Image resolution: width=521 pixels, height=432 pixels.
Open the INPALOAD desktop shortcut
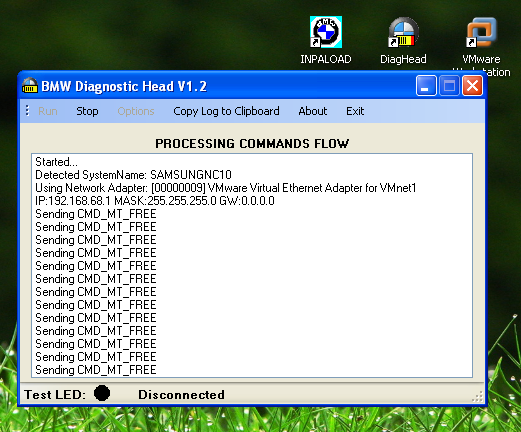point(326,40)
